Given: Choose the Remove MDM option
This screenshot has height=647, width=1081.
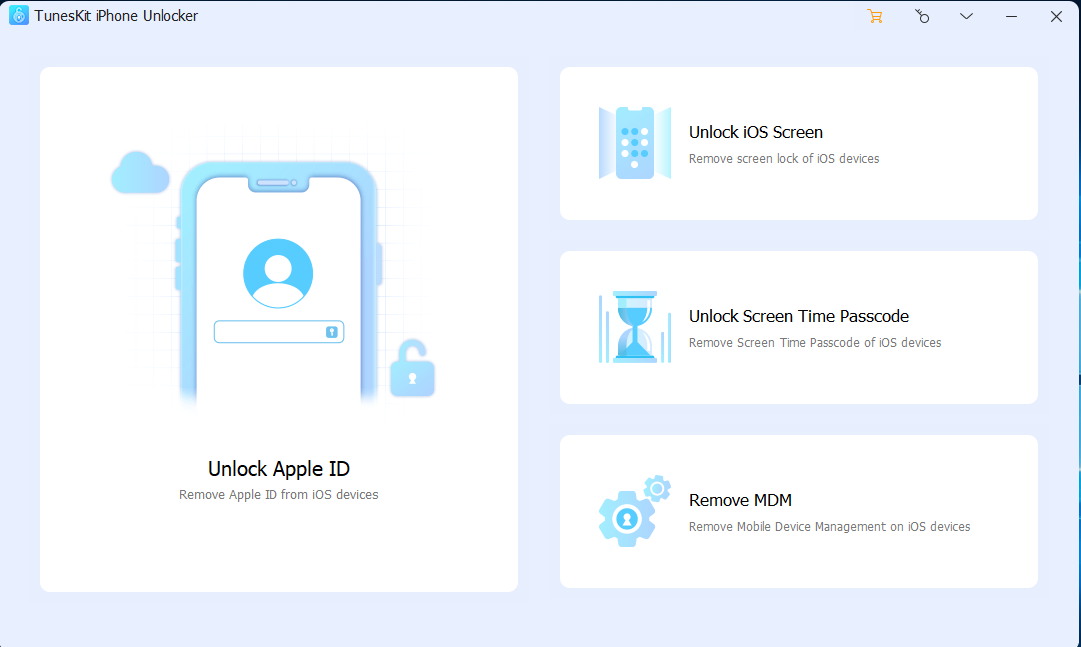Looking at the screenshot, I should 798,511.
